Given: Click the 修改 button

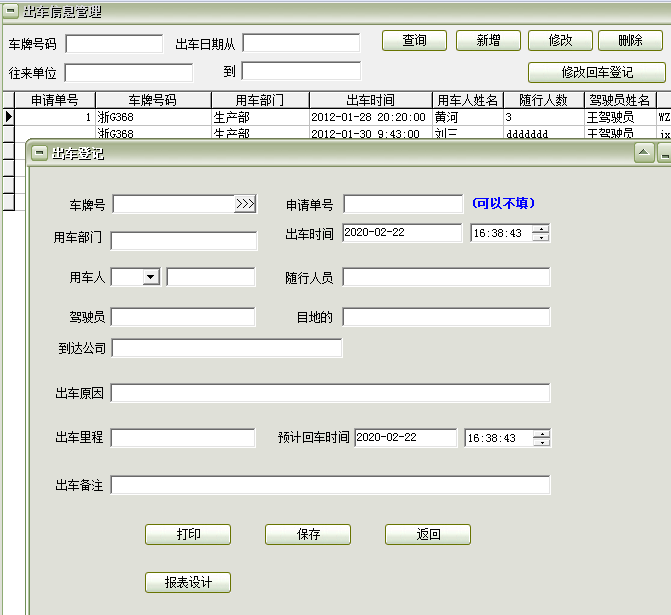Looking at the screenshot, I should [560, 41].
